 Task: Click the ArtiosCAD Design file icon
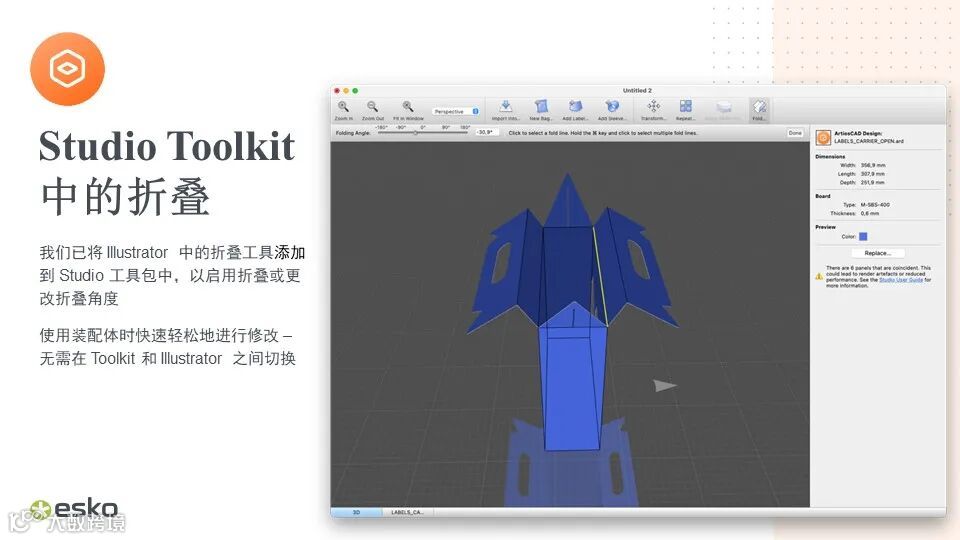click(823, 138)
